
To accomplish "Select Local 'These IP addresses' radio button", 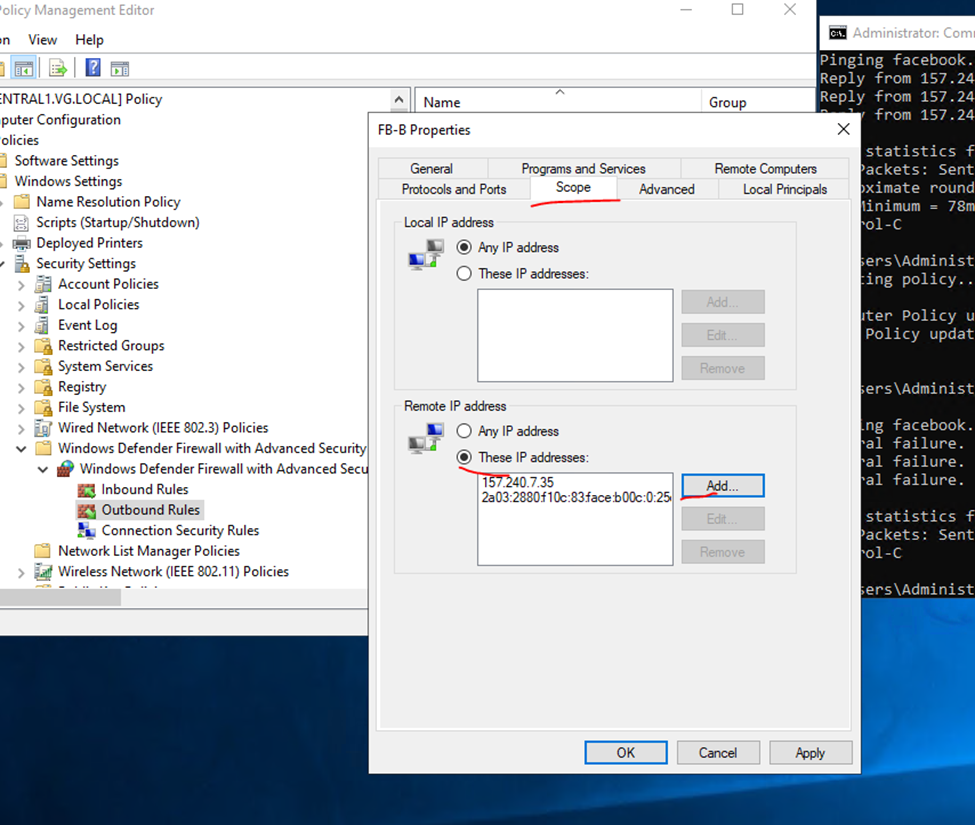I will pyautogui.click(x=464, y=273).
